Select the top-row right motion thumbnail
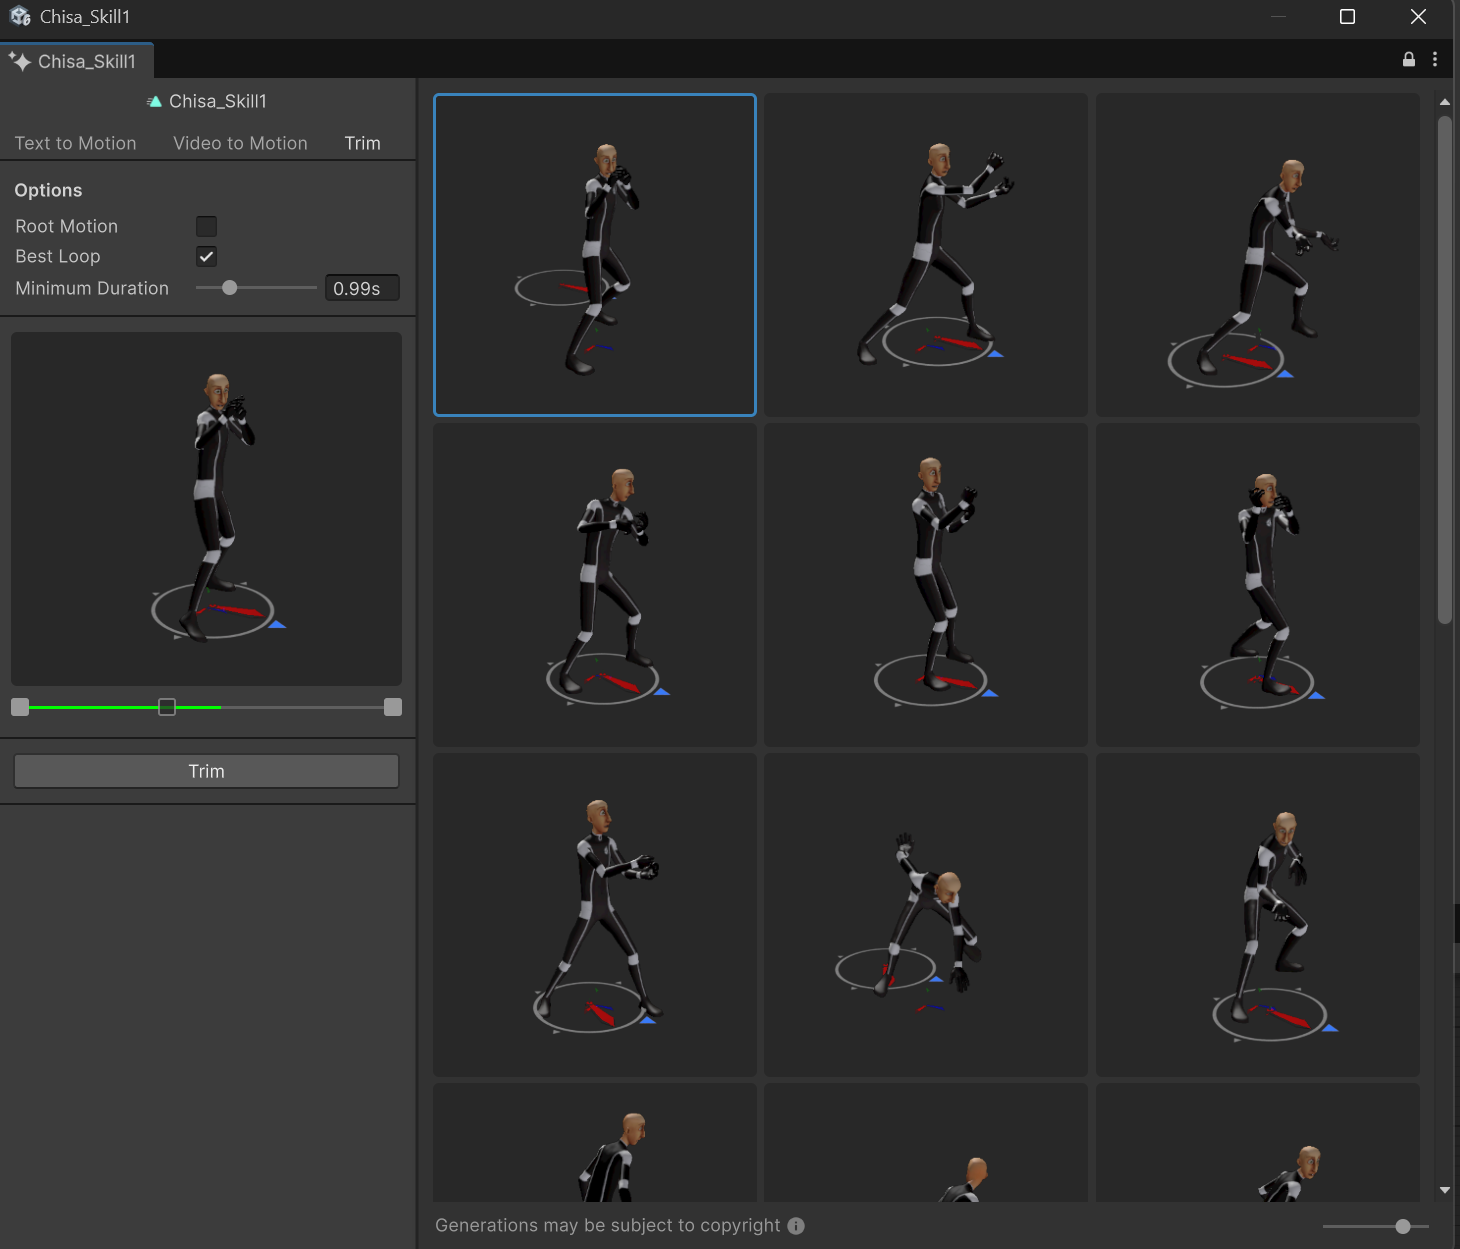The width and height of the screenshot is (1460, 1249). (x=1258, y=255)
